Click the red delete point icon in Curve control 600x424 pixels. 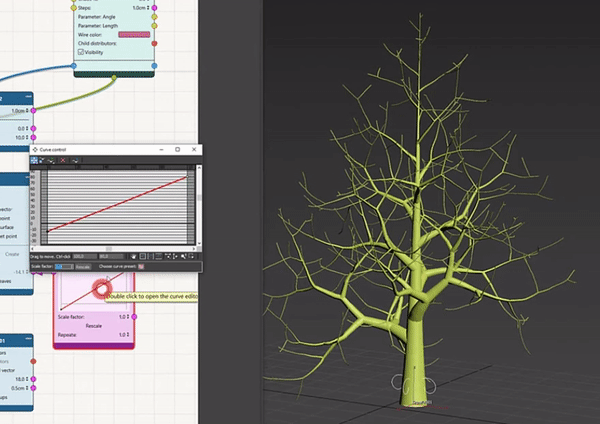click(61, 160)
